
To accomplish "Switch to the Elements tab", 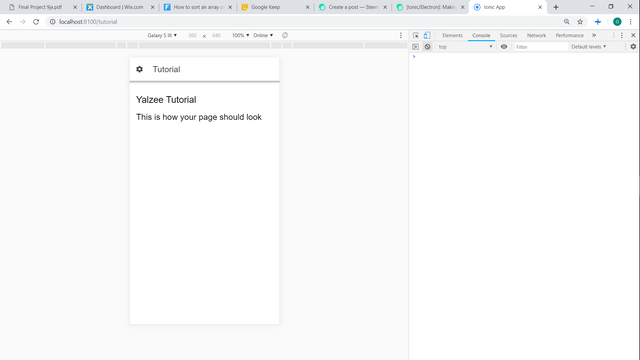I will [452, 36].
